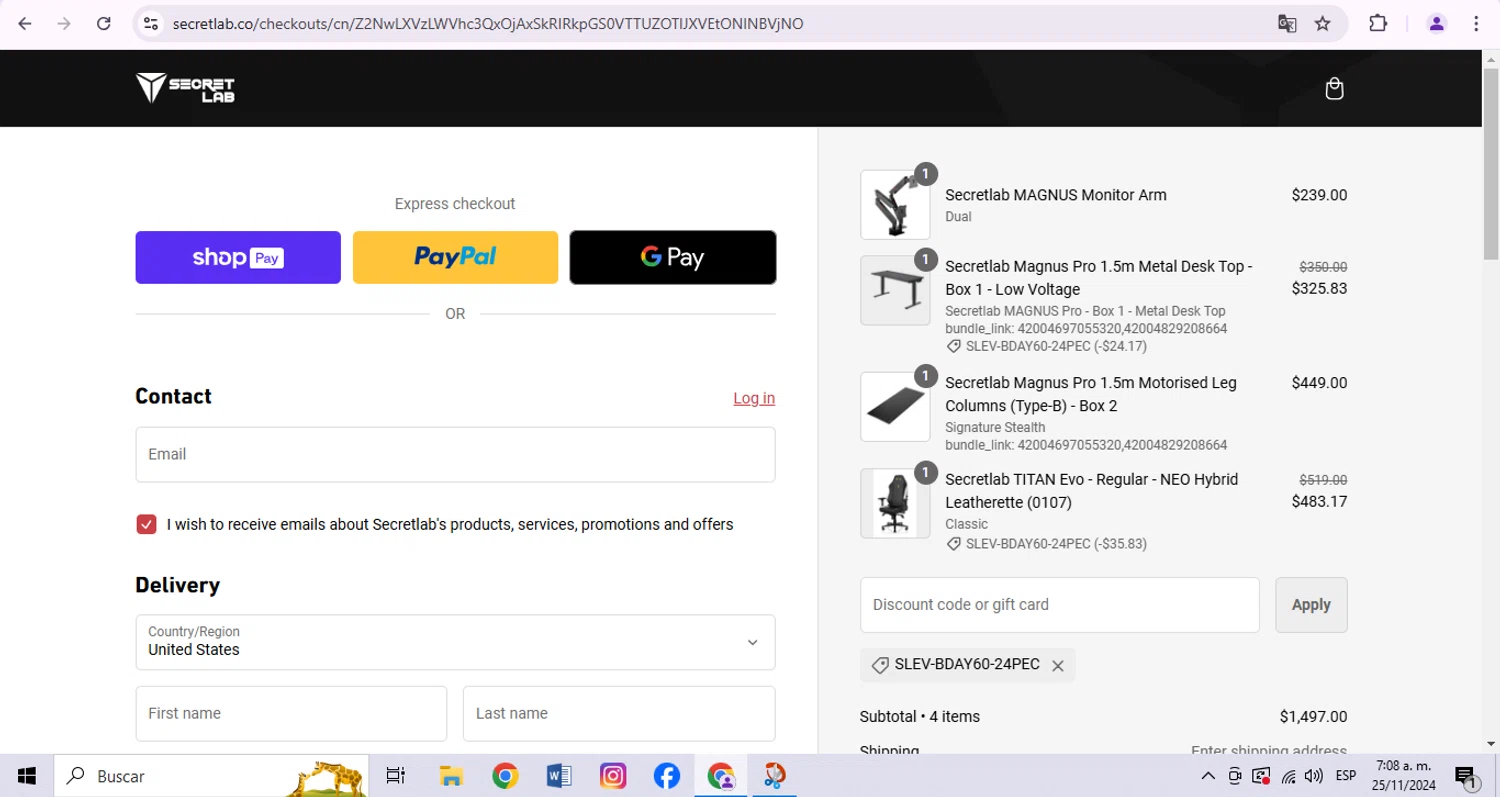Switch to Chrome profile window in taskbar
The height and width of the screenshot is (797, 1500).
[721, 776]
